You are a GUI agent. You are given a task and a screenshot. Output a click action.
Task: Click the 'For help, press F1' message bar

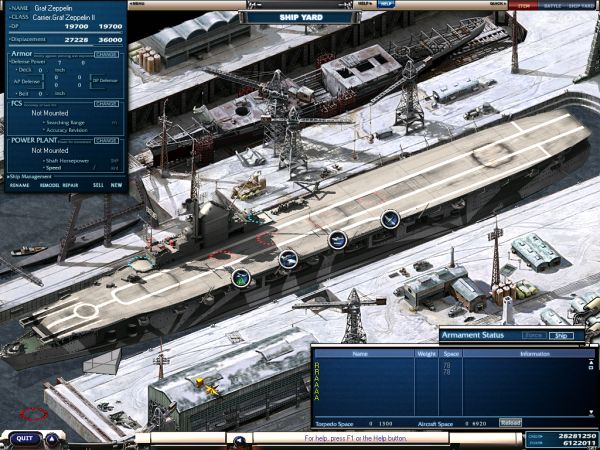[351, 438]
